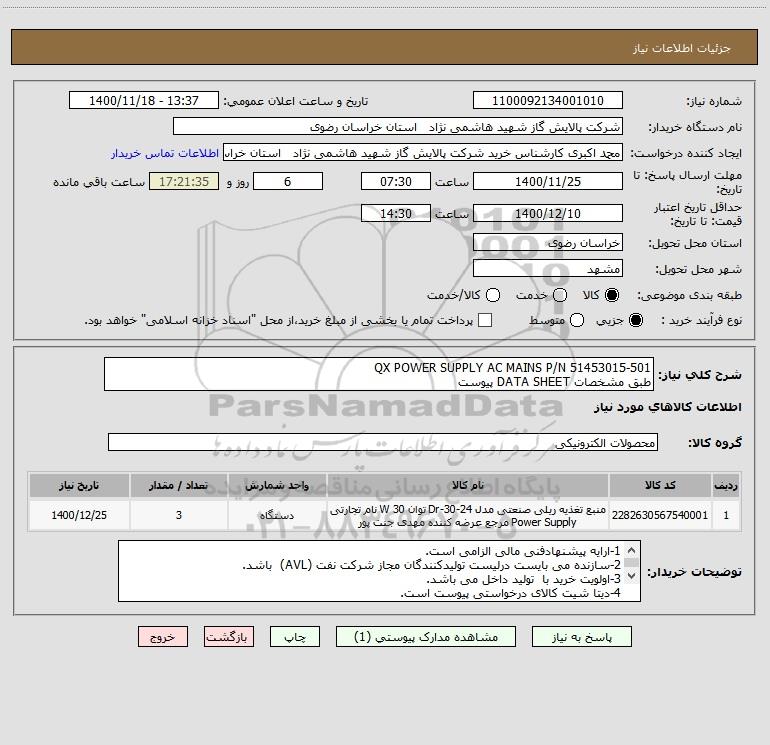Click the need number field 1100092134001010
This screenshot has width=770, height=745.
[548, 101]
